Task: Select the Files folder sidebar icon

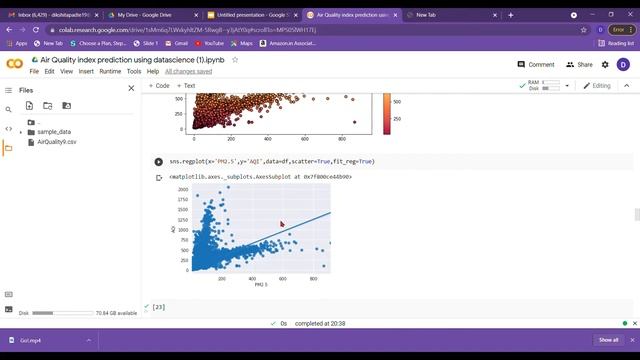Action: [8, 148]
